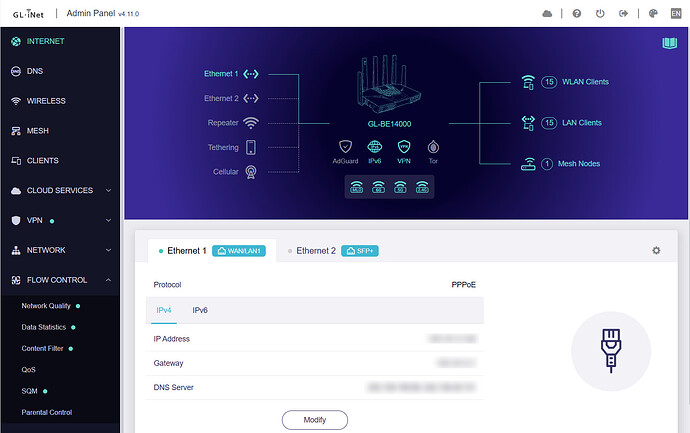Click the IP Address row label

pyautogui.click(x=172, y=339)
